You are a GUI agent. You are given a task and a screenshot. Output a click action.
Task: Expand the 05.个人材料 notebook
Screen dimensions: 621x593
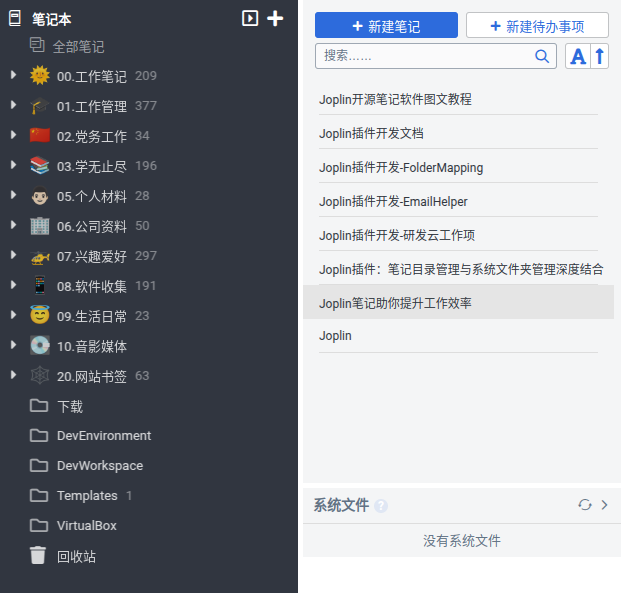pyautogui.click(x=13, y=195)
